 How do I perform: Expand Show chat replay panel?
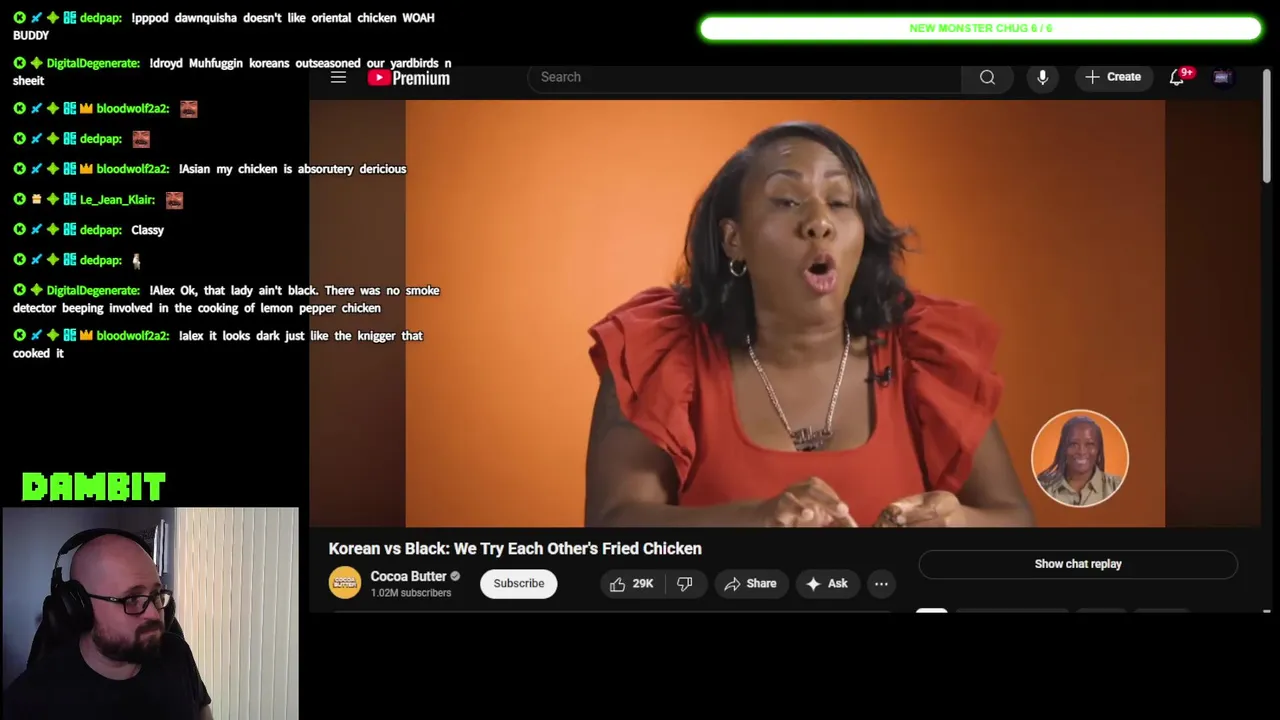click(x=1078, y=564)
